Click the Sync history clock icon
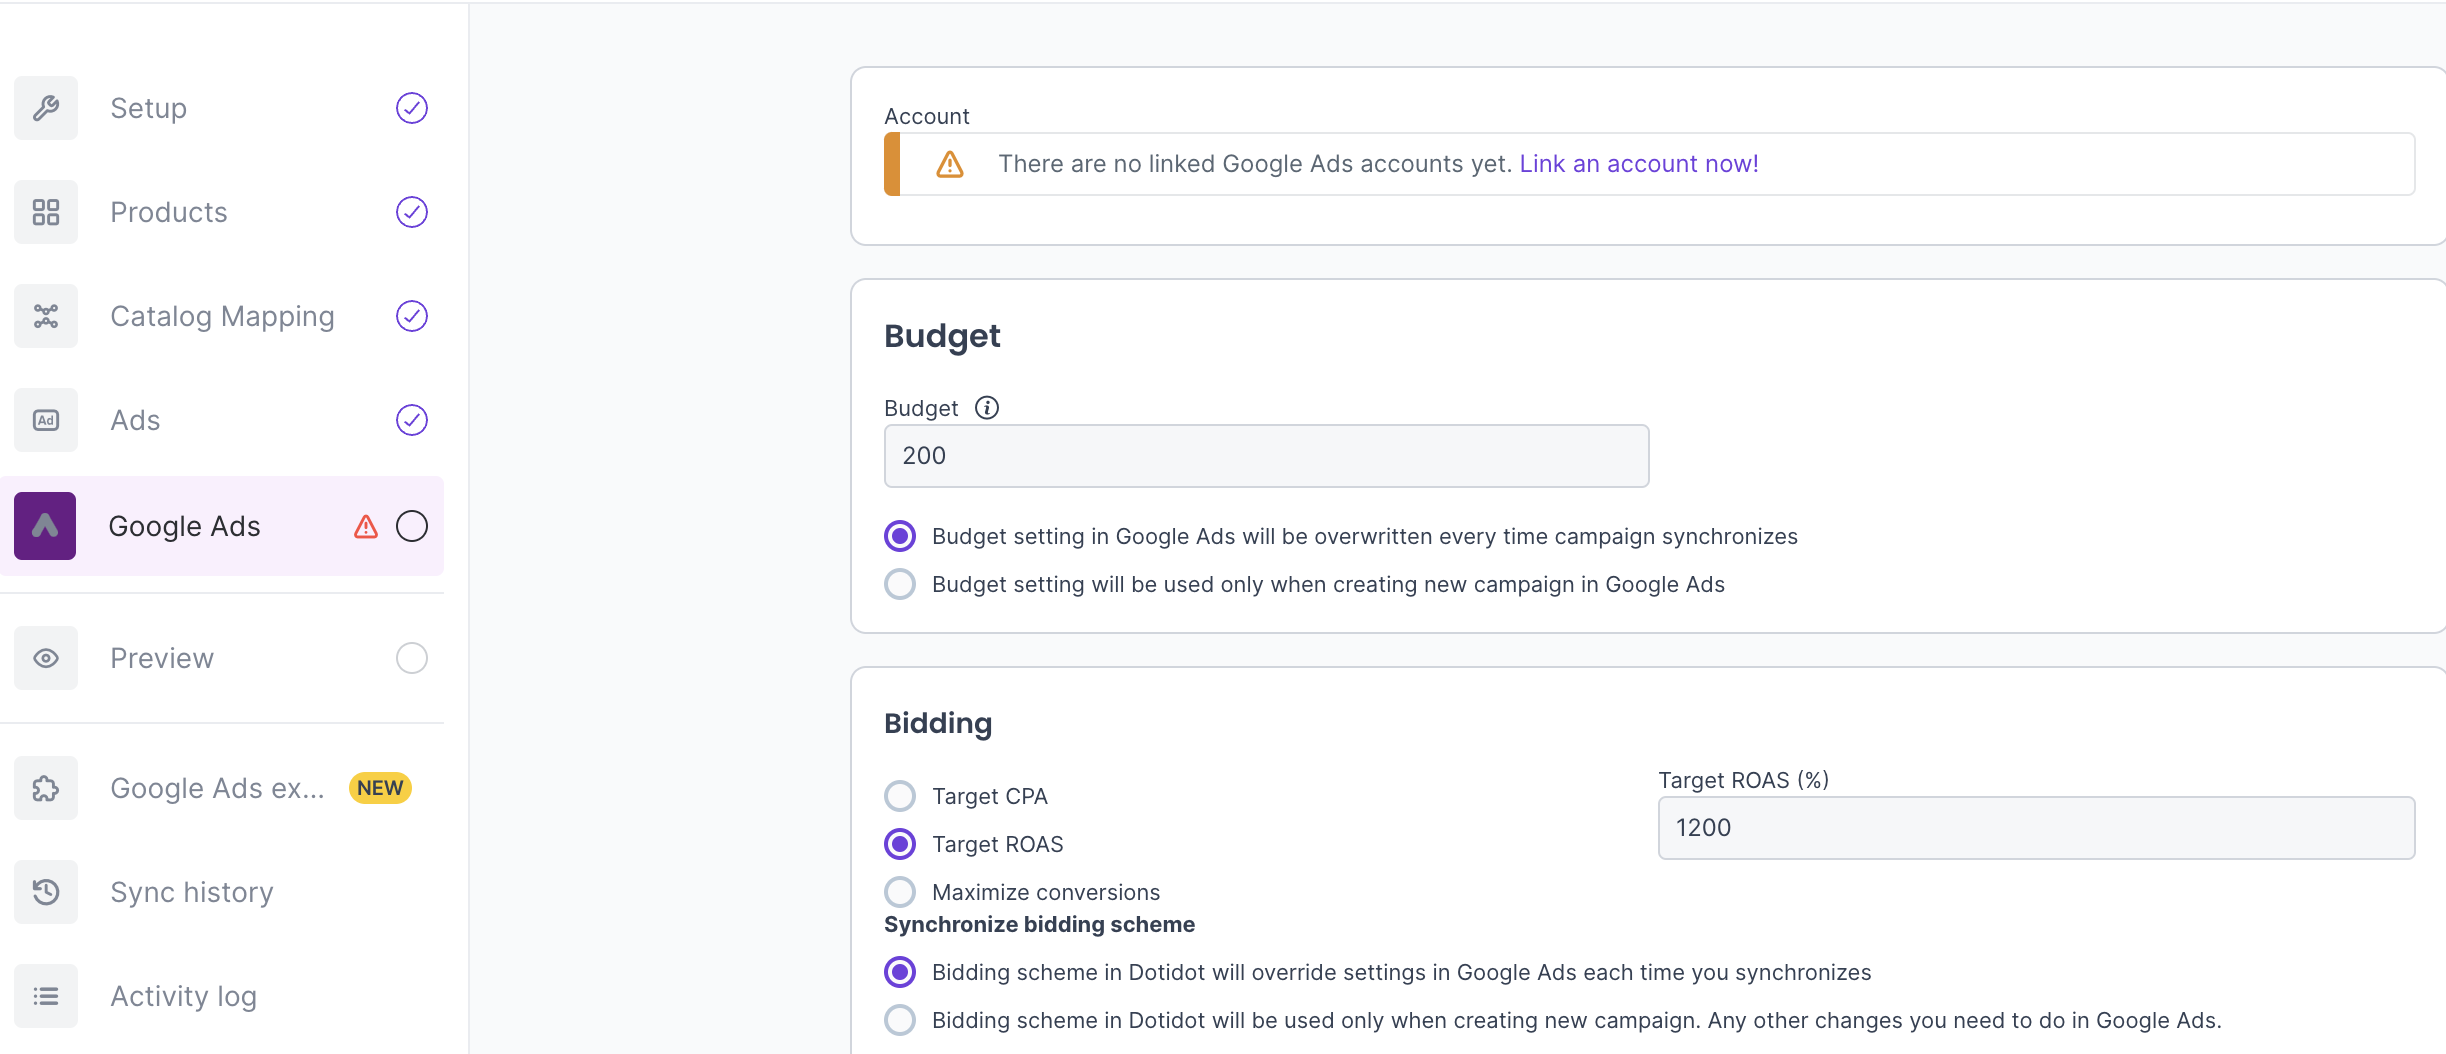 click(x=46, y=892)
